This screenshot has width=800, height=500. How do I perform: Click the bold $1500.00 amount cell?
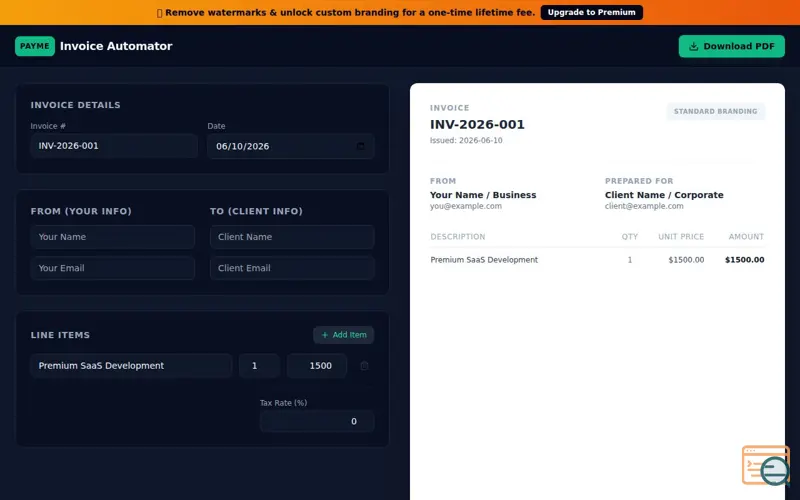coord(744,260)
